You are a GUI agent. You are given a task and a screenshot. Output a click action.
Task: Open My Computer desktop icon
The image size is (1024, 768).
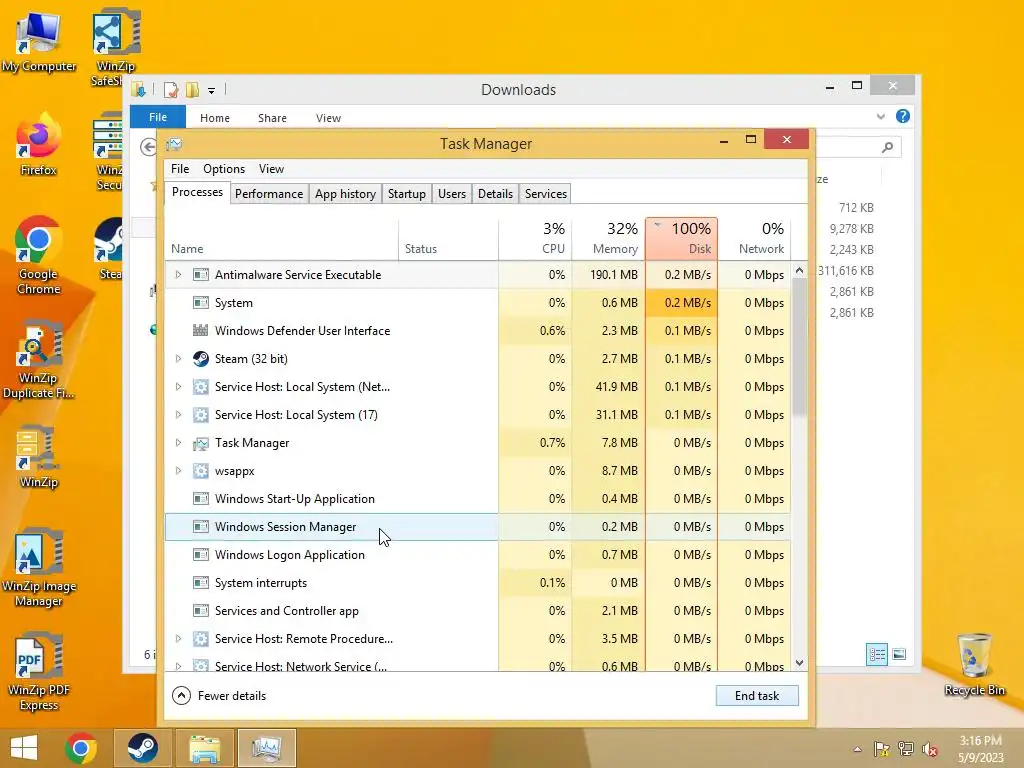pyautogui.click(x=39, y=40)
